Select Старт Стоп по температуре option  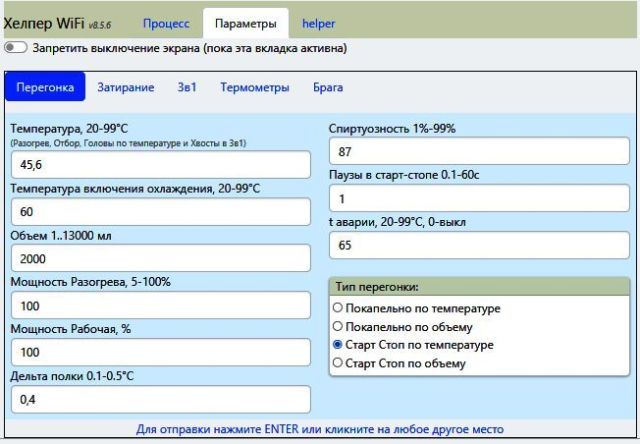[x=337, y=345]
